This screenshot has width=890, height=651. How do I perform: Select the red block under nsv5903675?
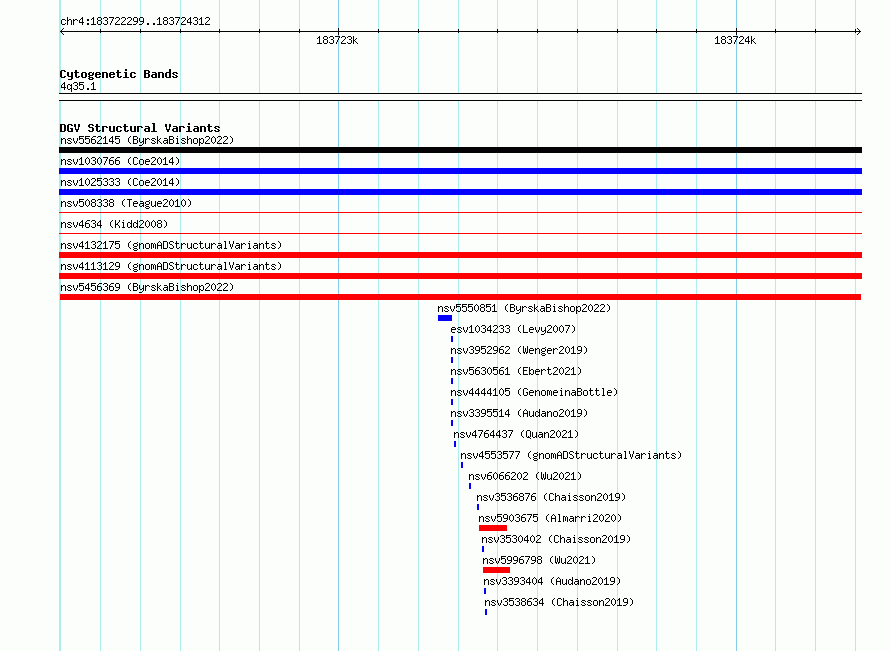coord(493,528)
